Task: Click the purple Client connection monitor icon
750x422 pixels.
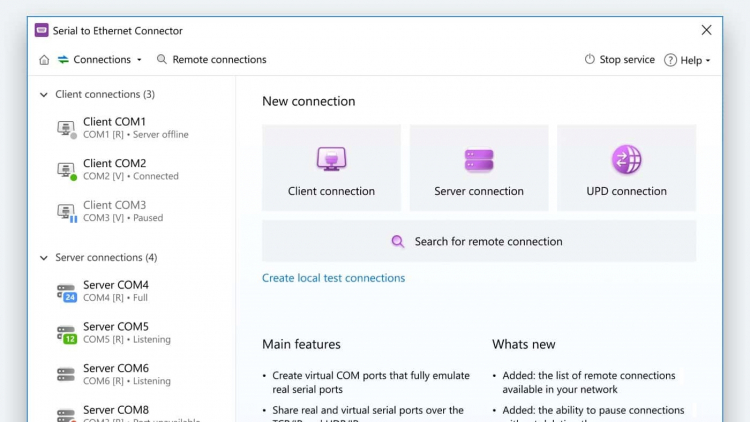Action: [x=331, y=159]
